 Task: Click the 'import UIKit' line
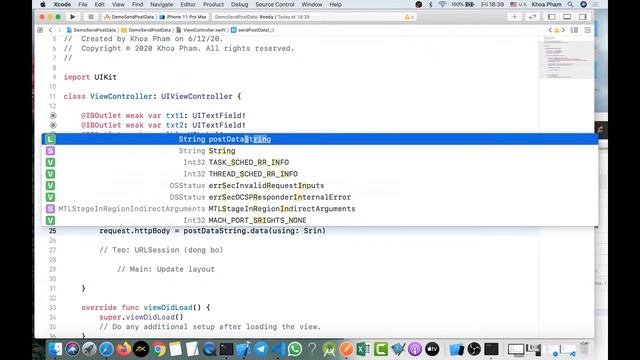tap(90, 77)
